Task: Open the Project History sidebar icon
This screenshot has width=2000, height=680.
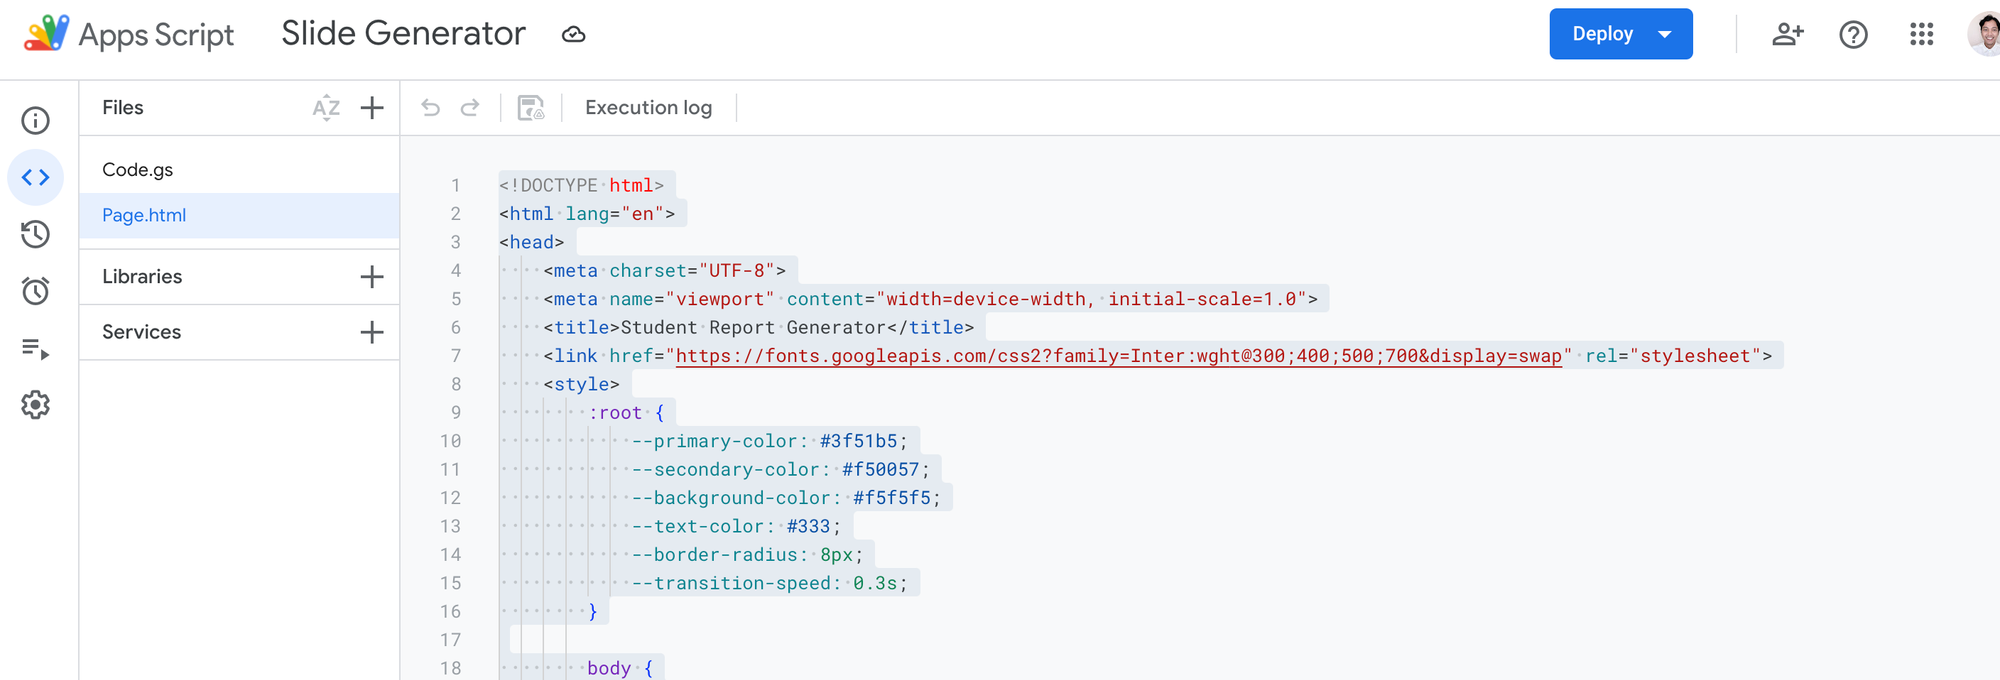Action: click(x=36, y=235)
